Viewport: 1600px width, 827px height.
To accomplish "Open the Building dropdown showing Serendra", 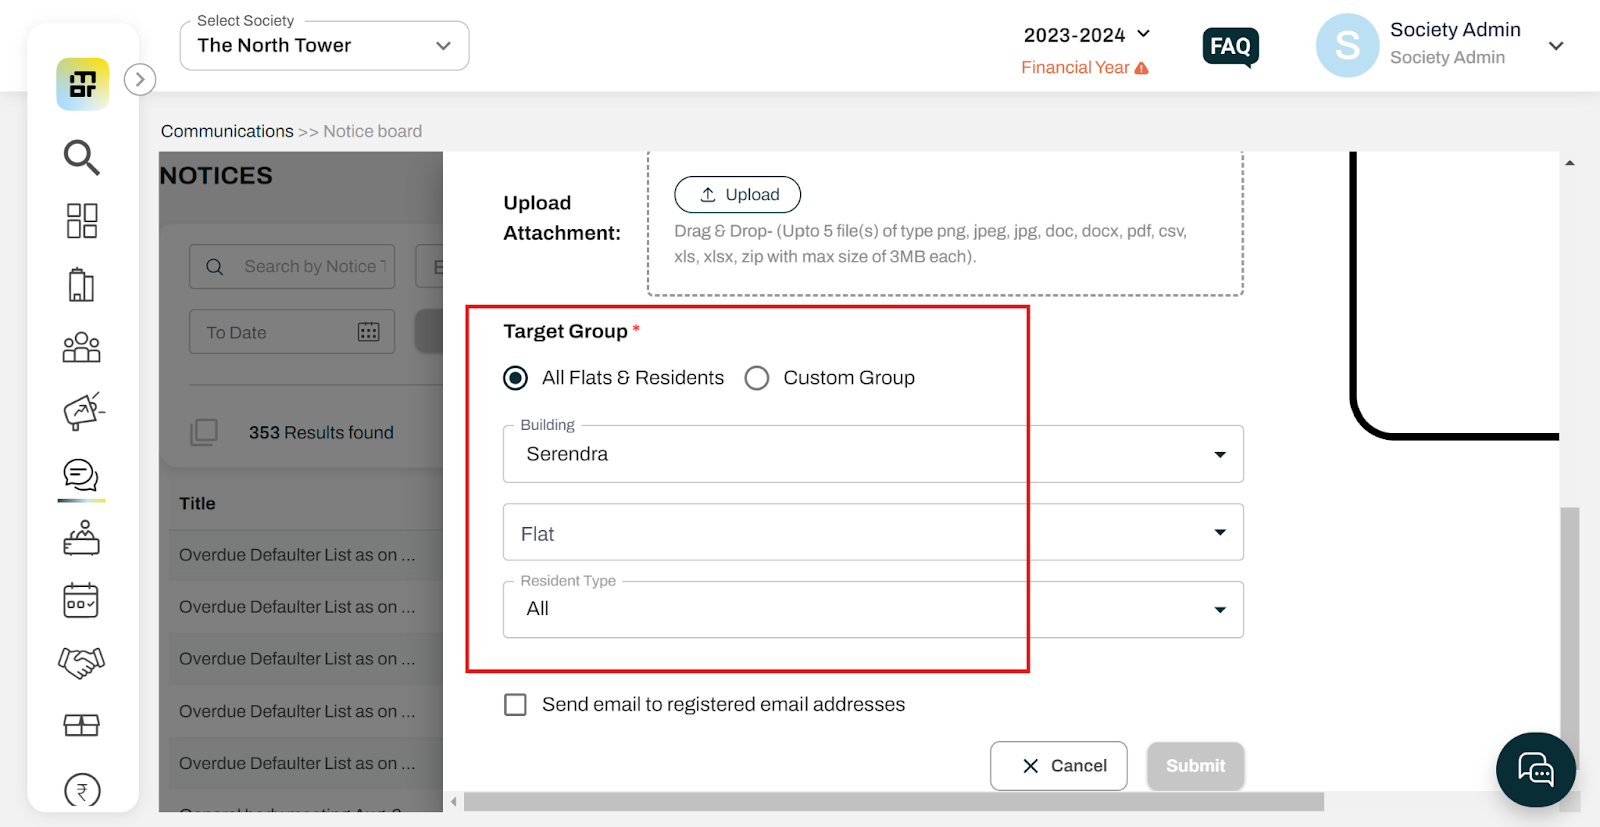I will point(873,454).
